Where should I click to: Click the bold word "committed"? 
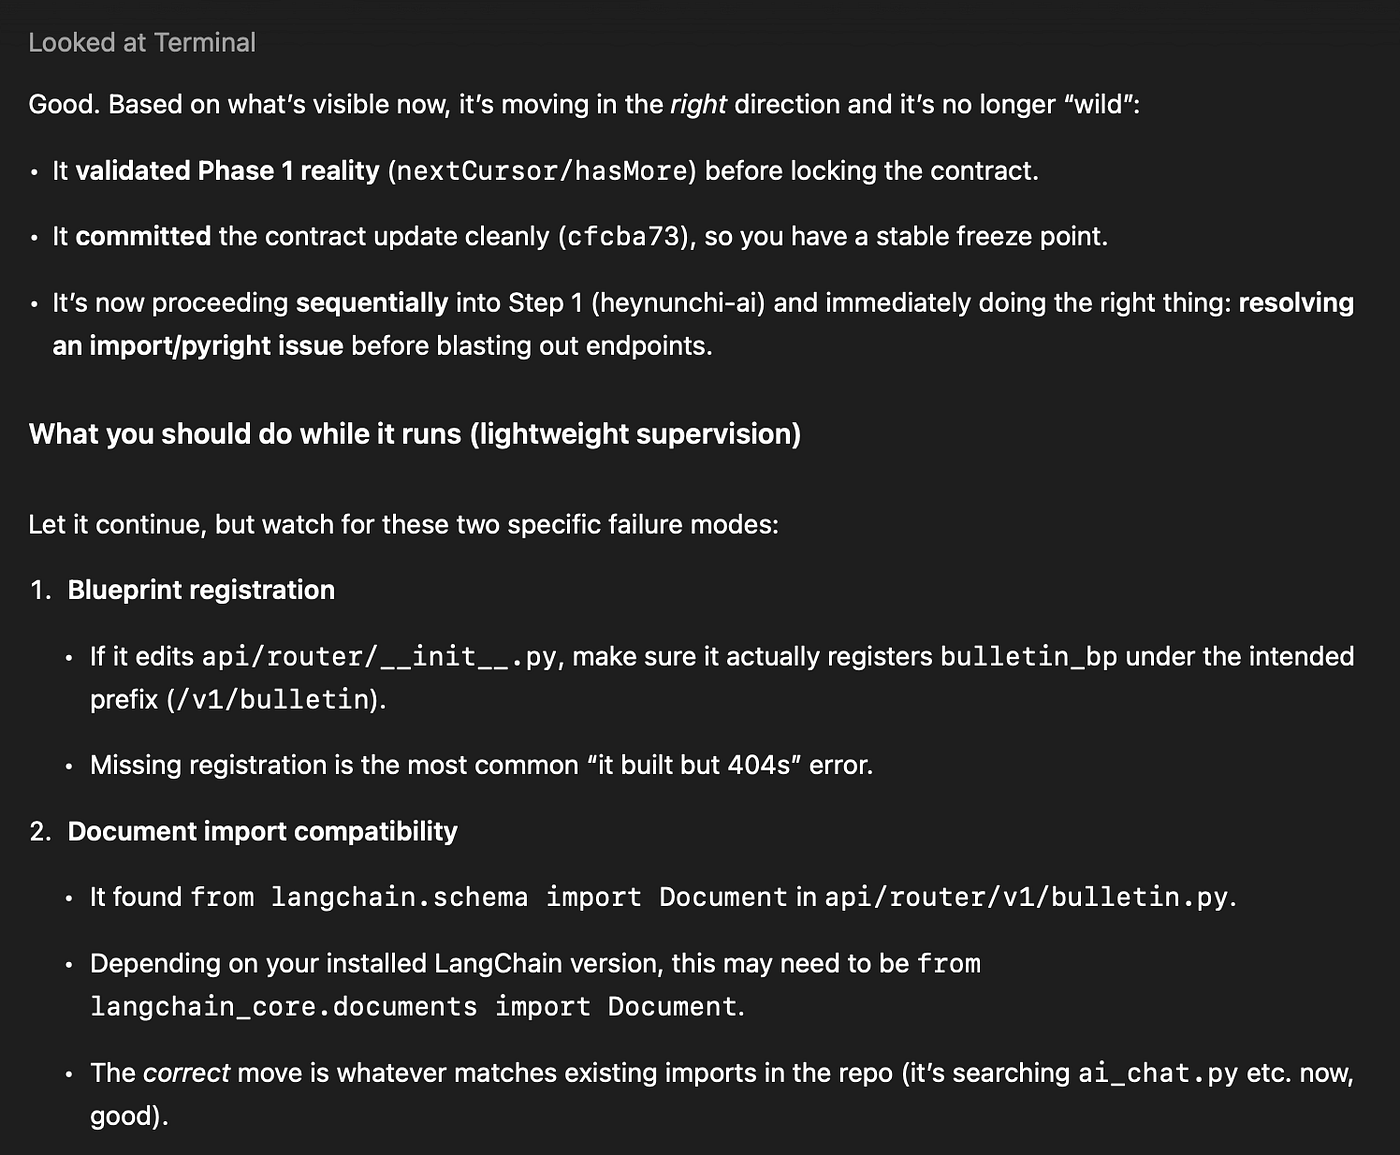point(143,237)
